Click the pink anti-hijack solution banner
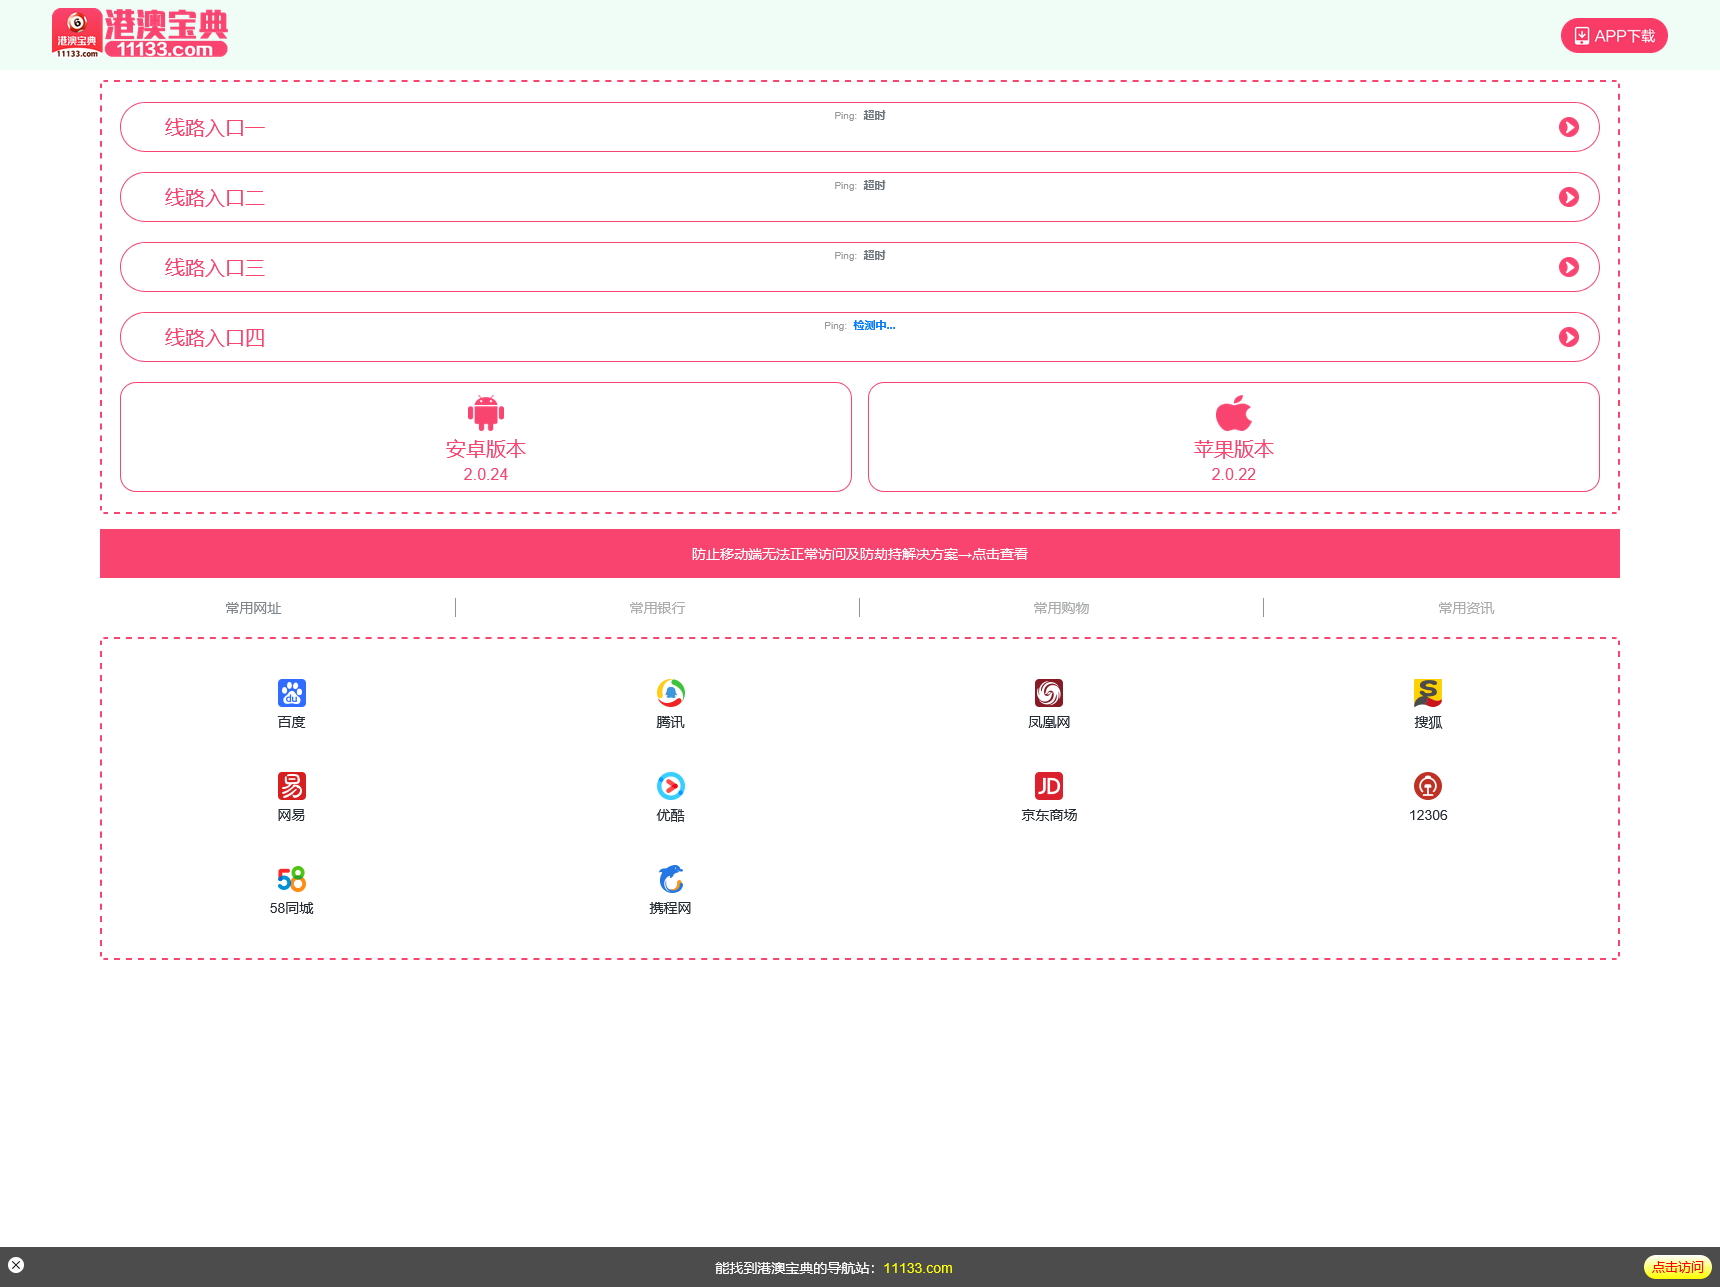 (x=859, y=554)
